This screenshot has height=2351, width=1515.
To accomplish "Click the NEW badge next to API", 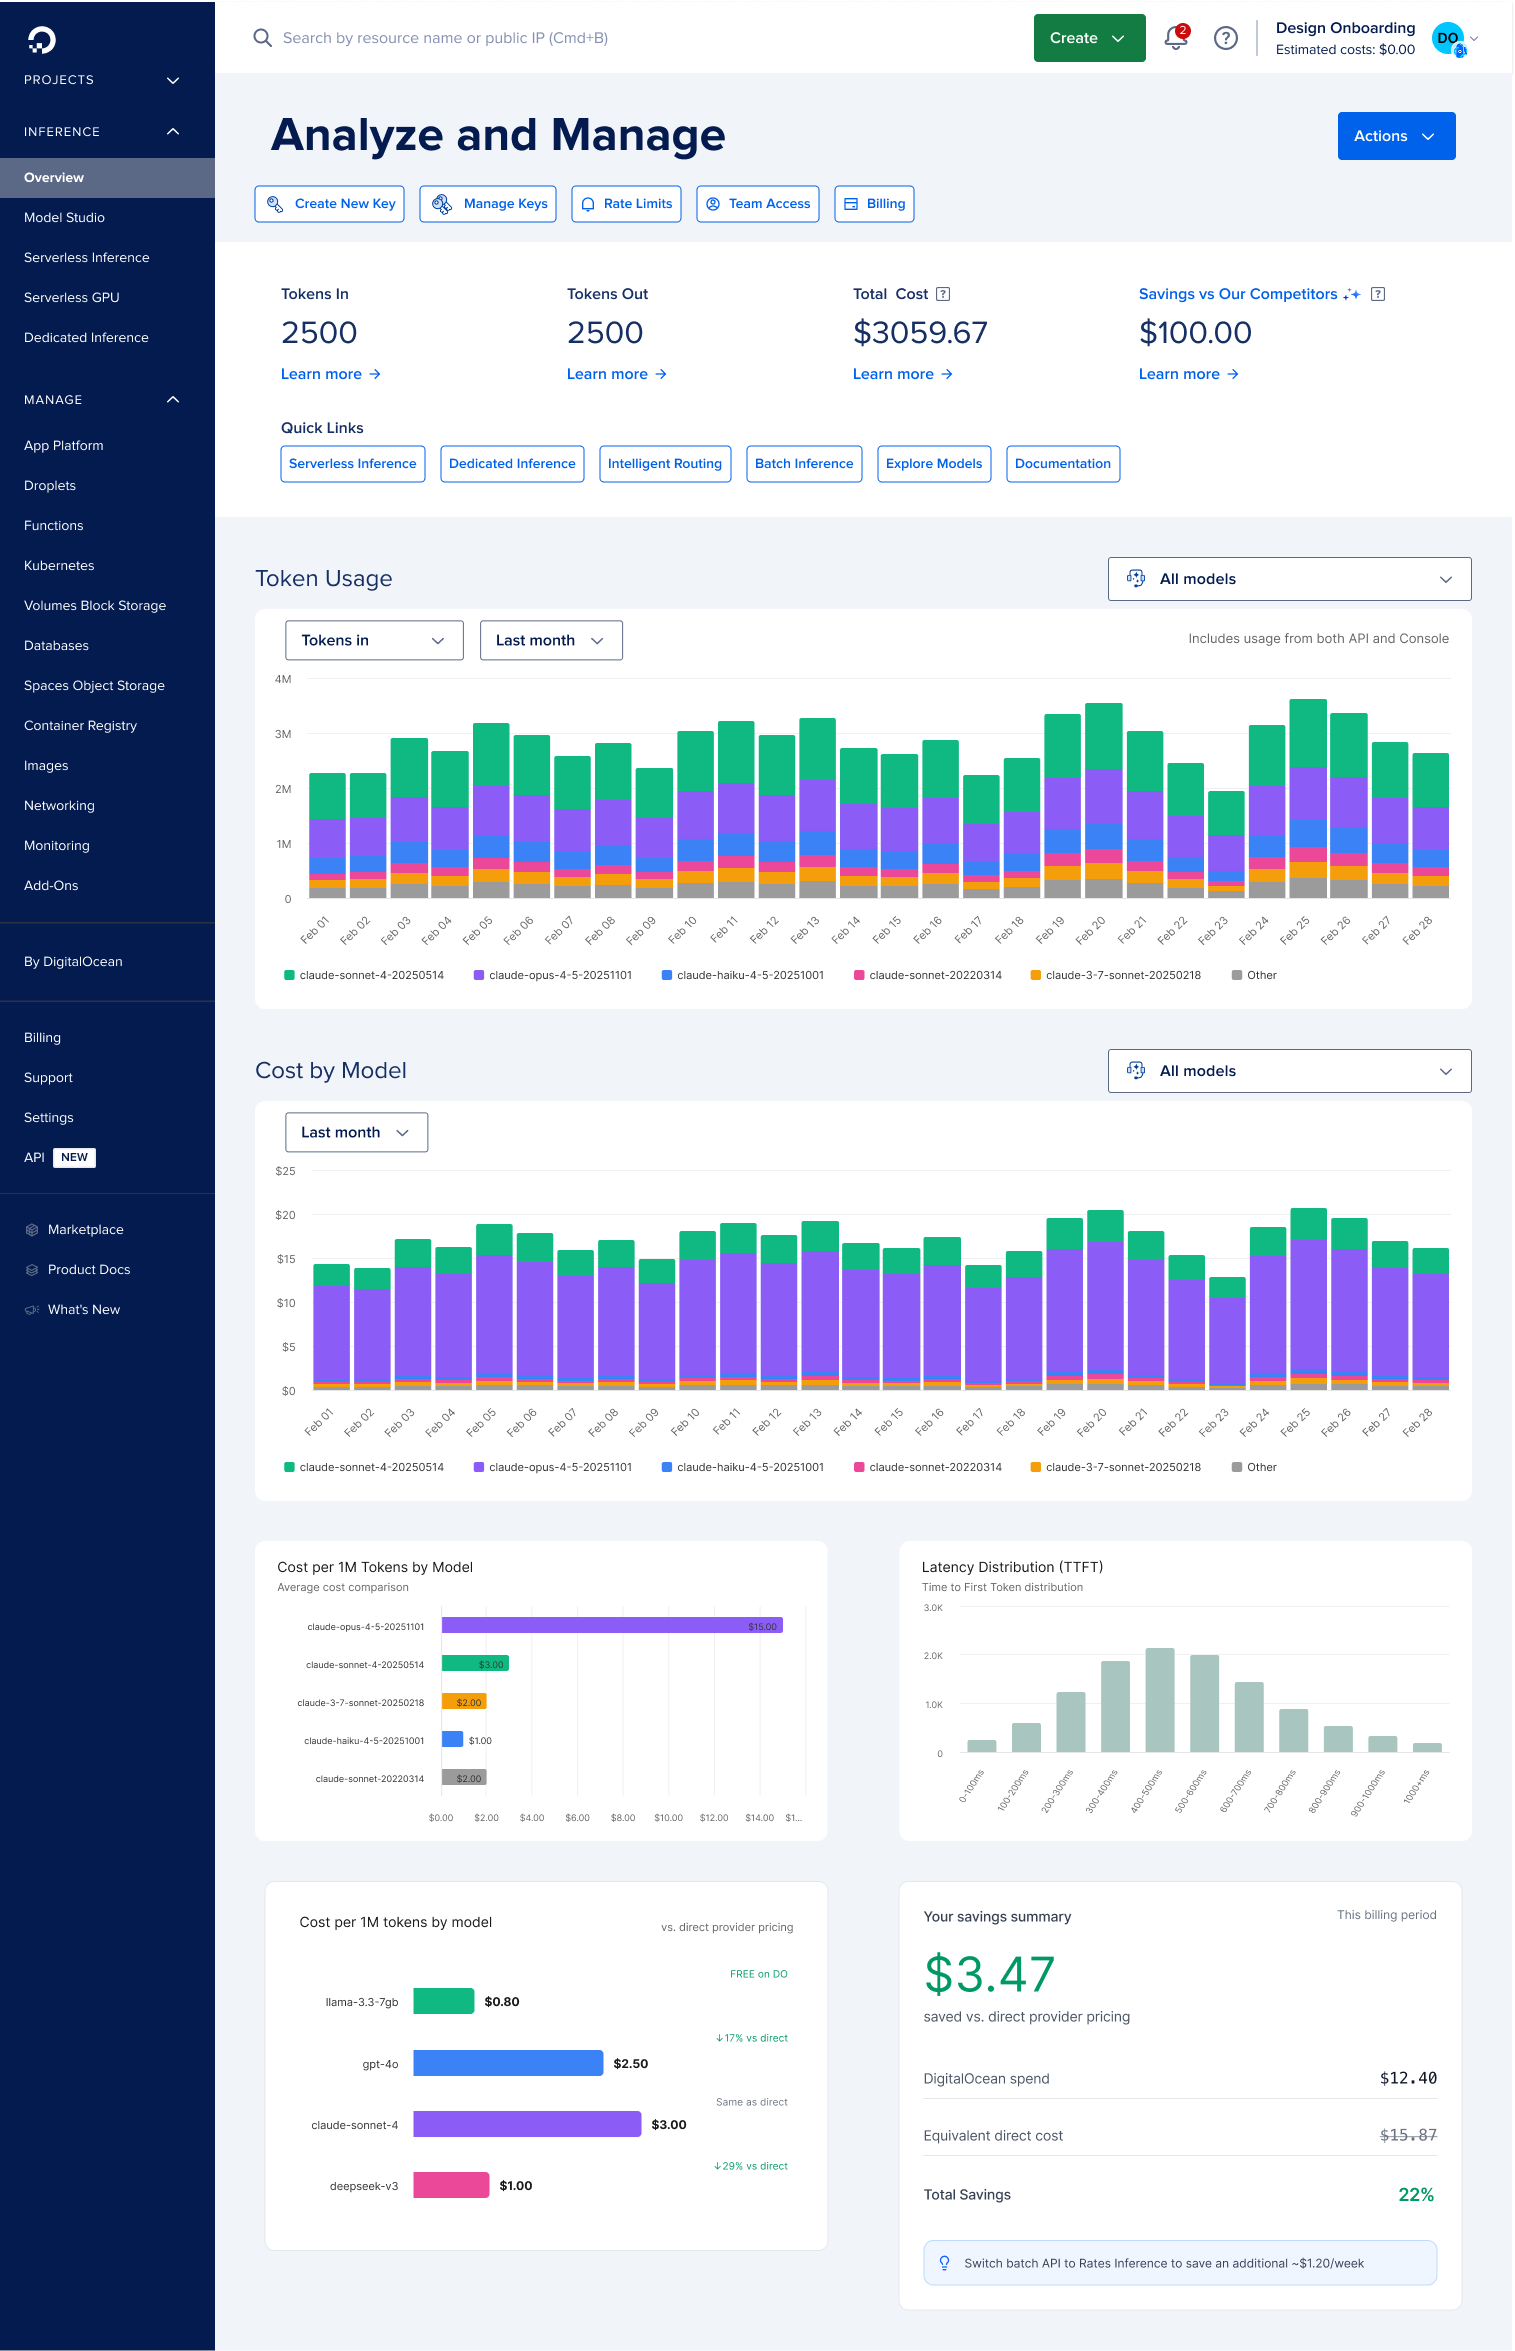I will (x=74, y=1158).
